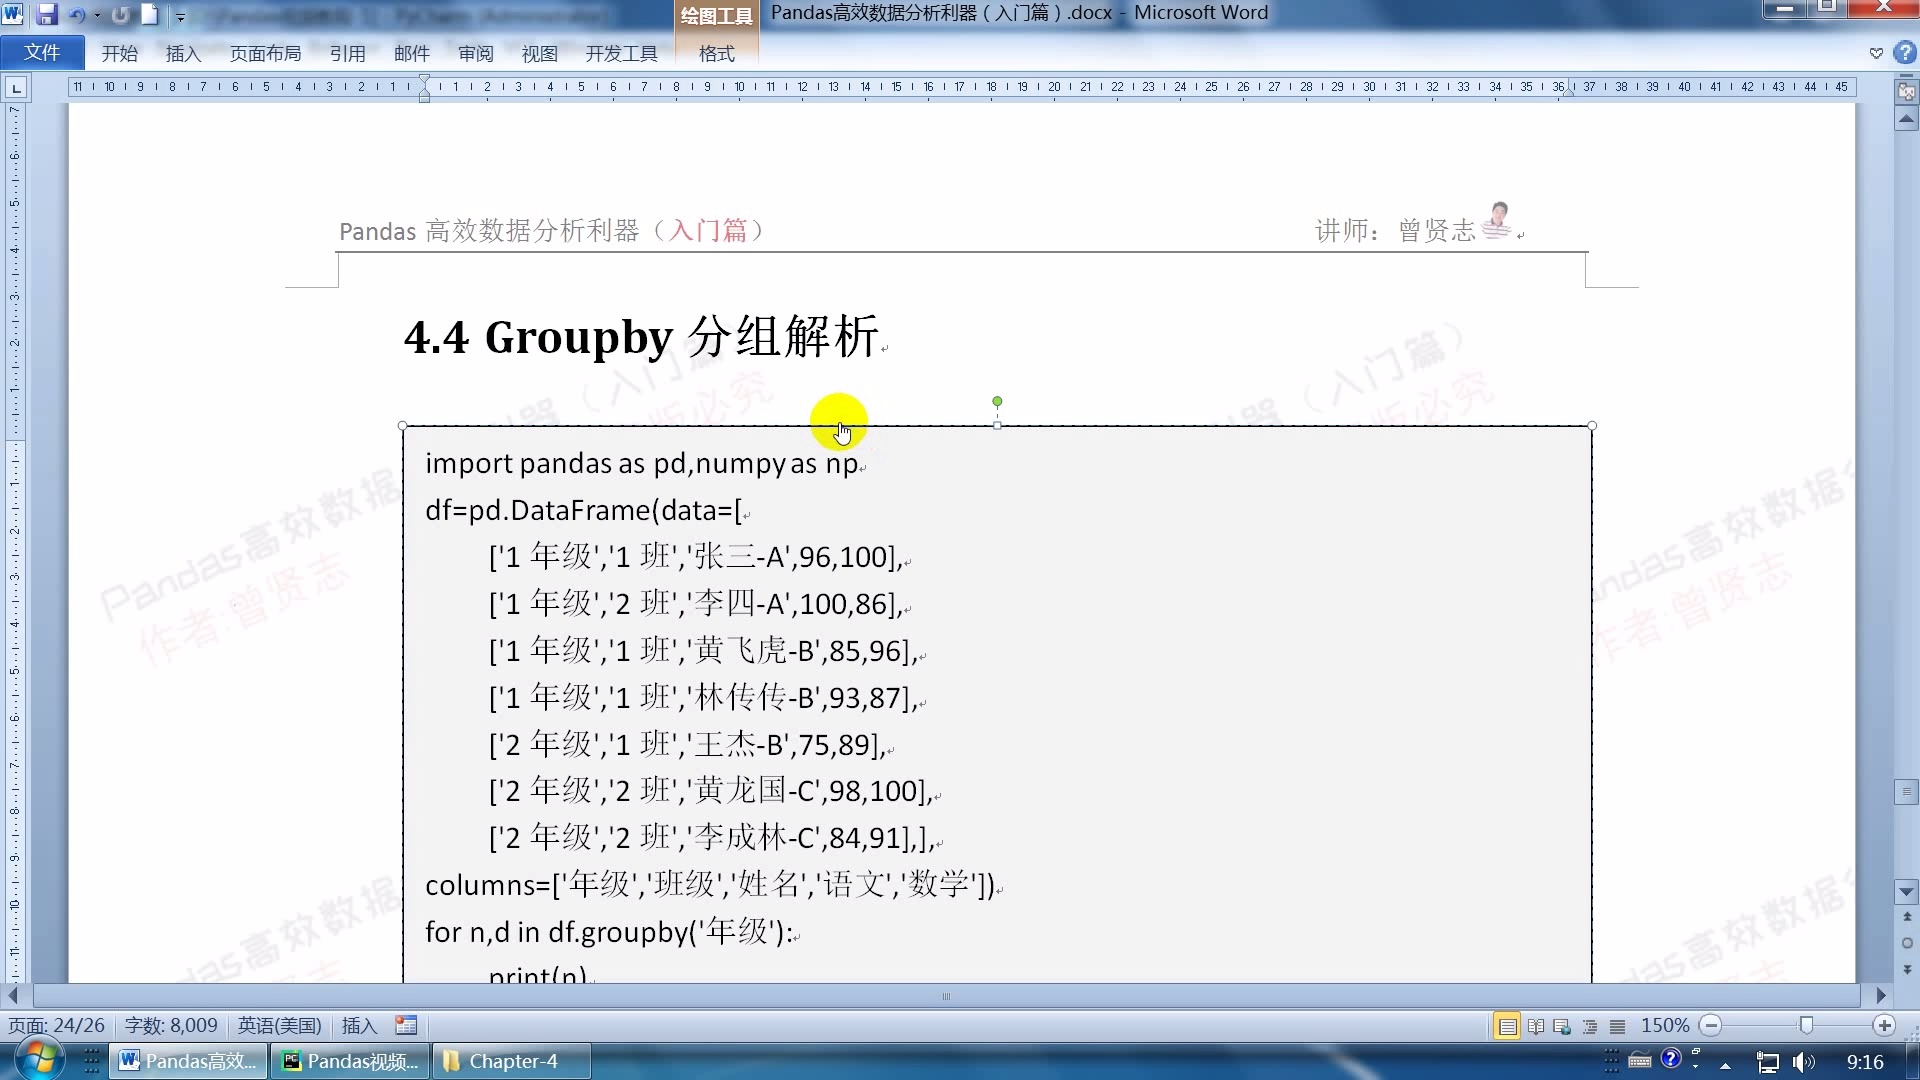Open the Chapter-4 folder in taskbar
The width and height of the screenshot is (1920, 1080).
tap(511, 1060)
